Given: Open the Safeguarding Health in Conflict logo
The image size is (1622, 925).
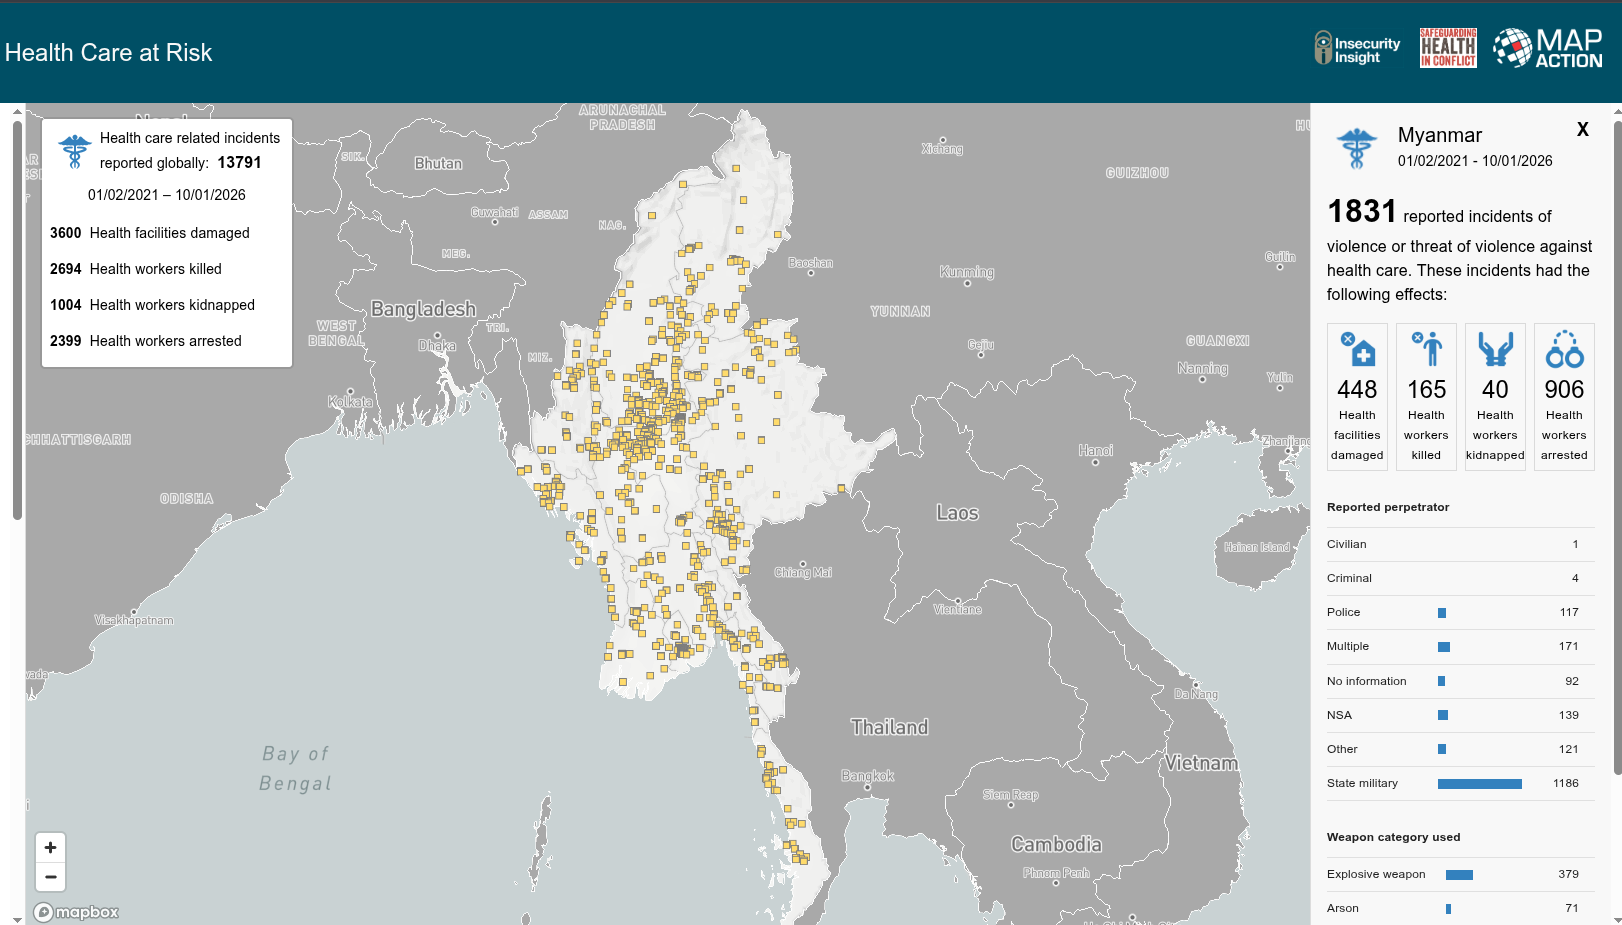Looking at the screenshot, I should [1448, 48].
